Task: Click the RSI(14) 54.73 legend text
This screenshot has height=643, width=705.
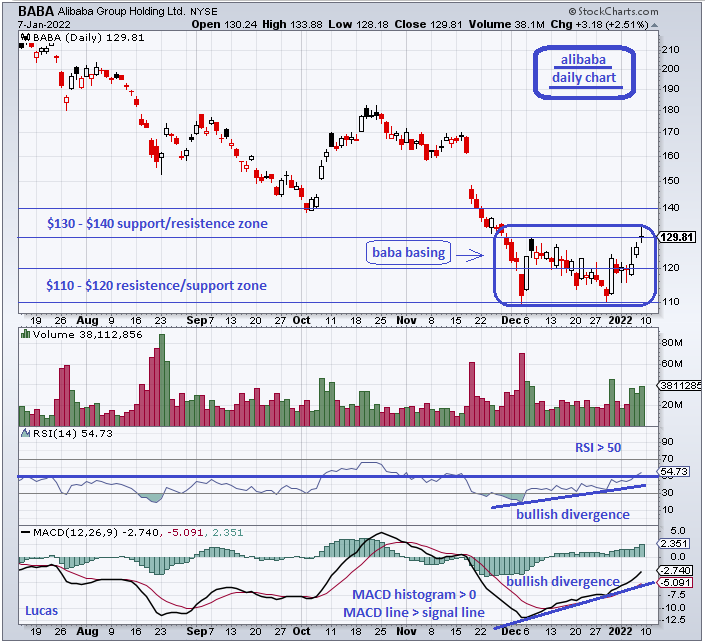Action: 72,433
